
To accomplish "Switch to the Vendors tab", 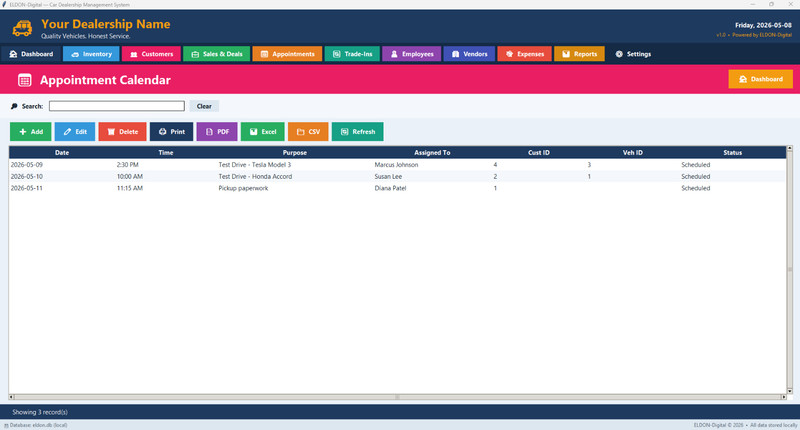I will pyautogui.click(x=469, y=54).
